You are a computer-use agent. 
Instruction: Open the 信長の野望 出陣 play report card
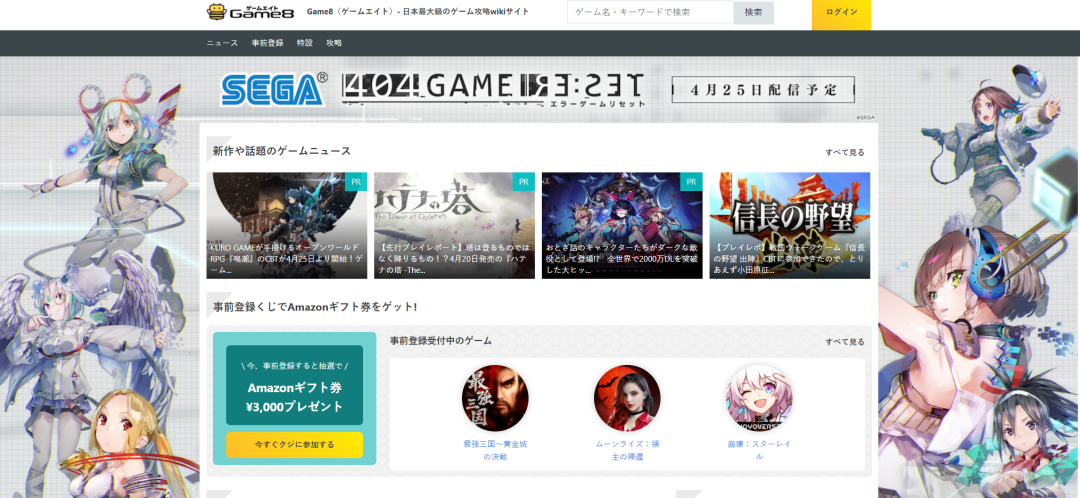click(x=790, y=225)
